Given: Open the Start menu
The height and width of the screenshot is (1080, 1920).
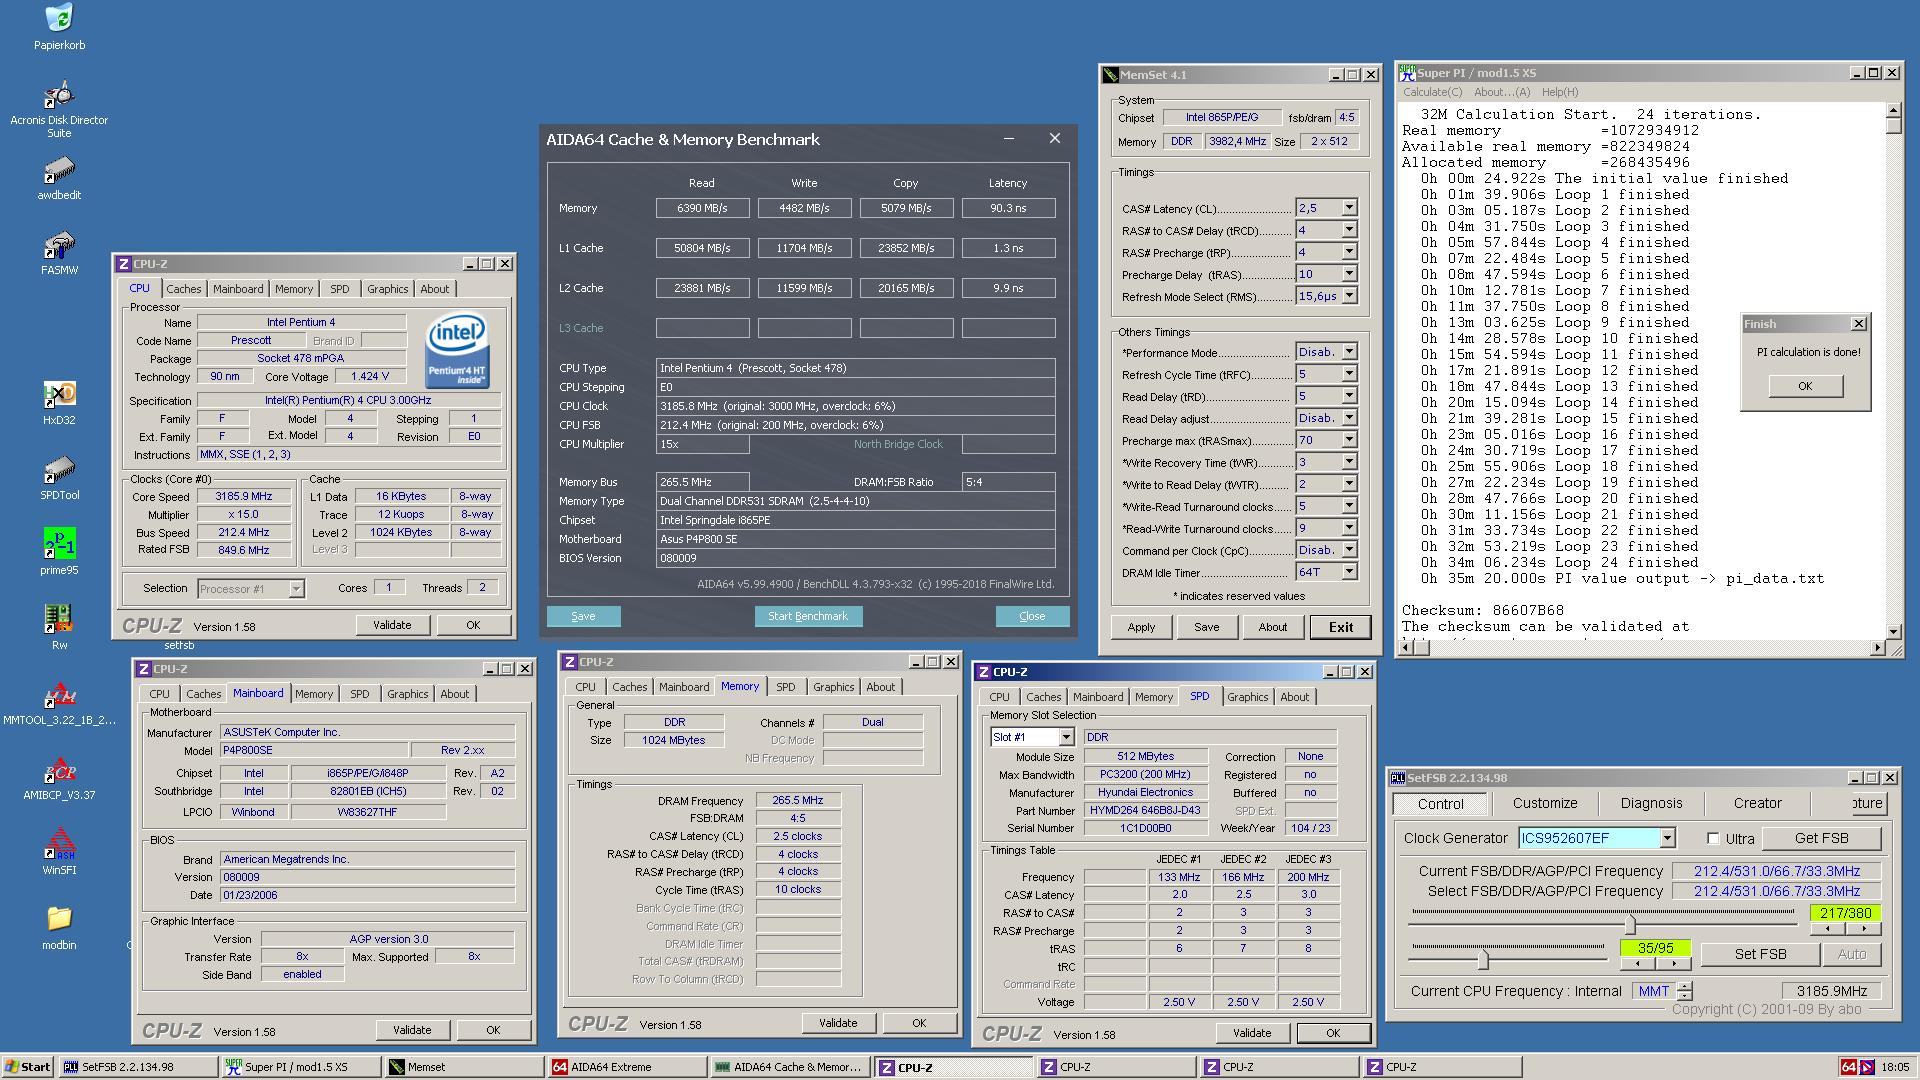Looking at the screenshot, I should tap(27, 1067).
